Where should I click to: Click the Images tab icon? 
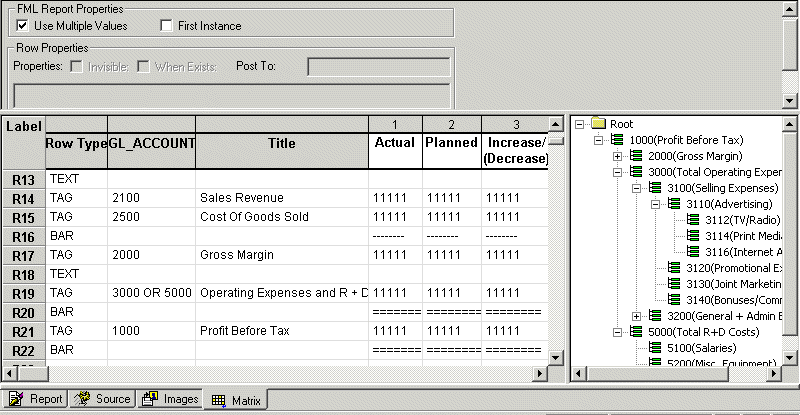(x=150, y=399)
